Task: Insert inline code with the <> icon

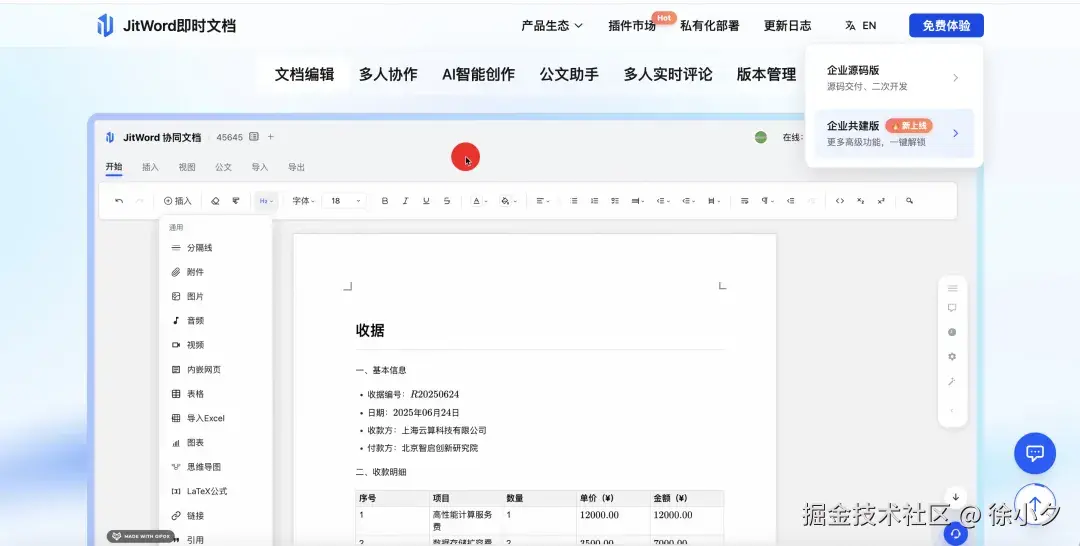Action: point(840,201)
